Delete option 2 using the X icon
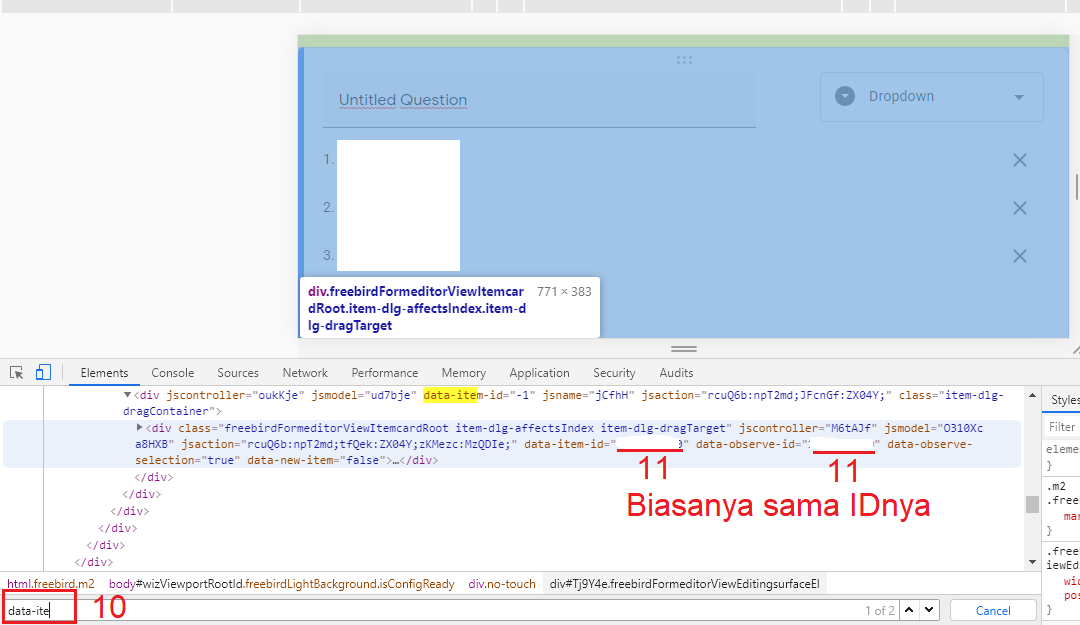Image resolution: width=1080 pixels, height=625 pixels. (1019, 208)
